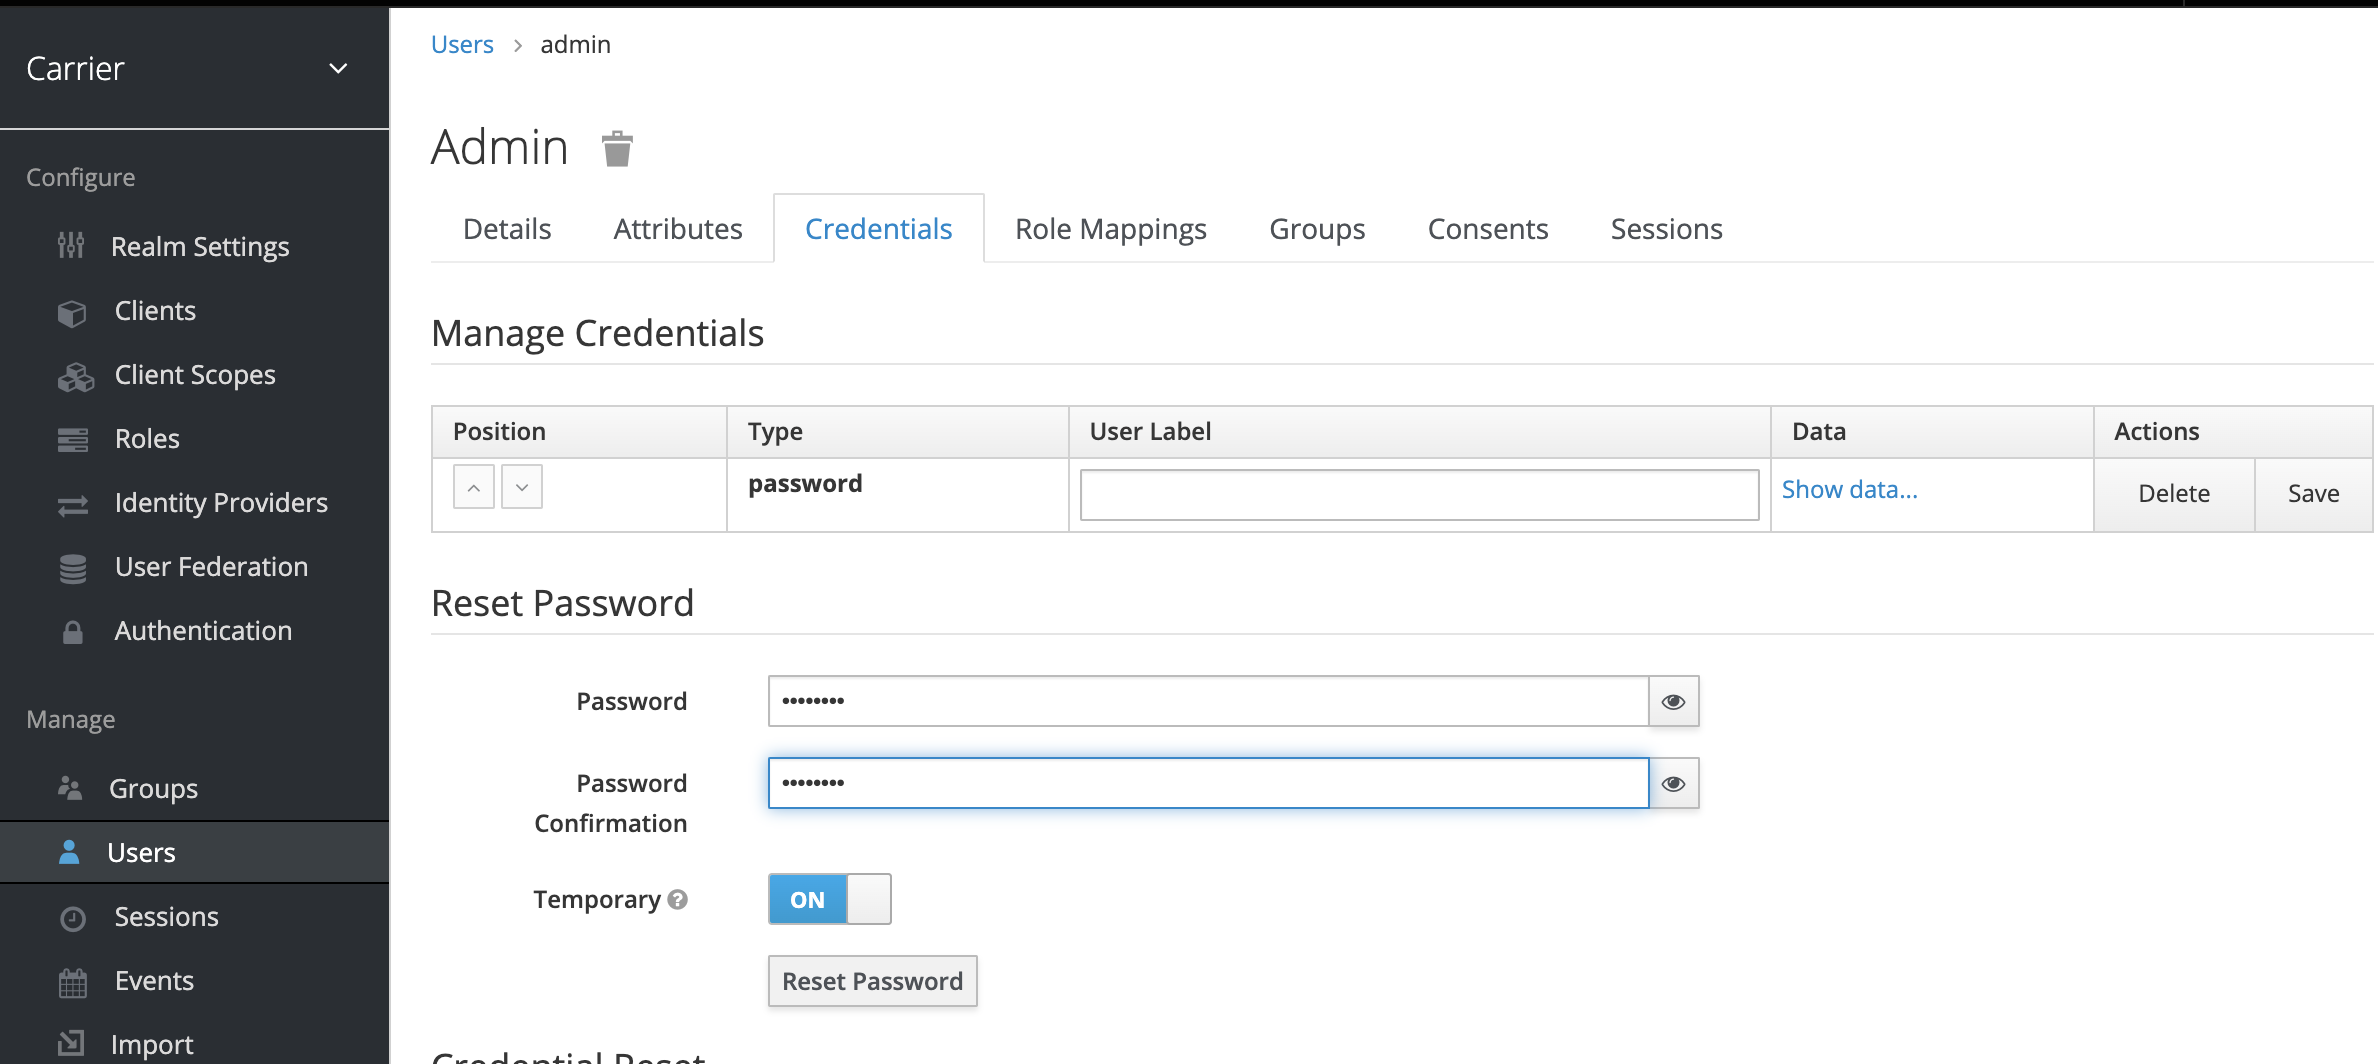Turn off the Temporary switch
This screenshot has width=2378, height=1064.
[x=829, y=898]
